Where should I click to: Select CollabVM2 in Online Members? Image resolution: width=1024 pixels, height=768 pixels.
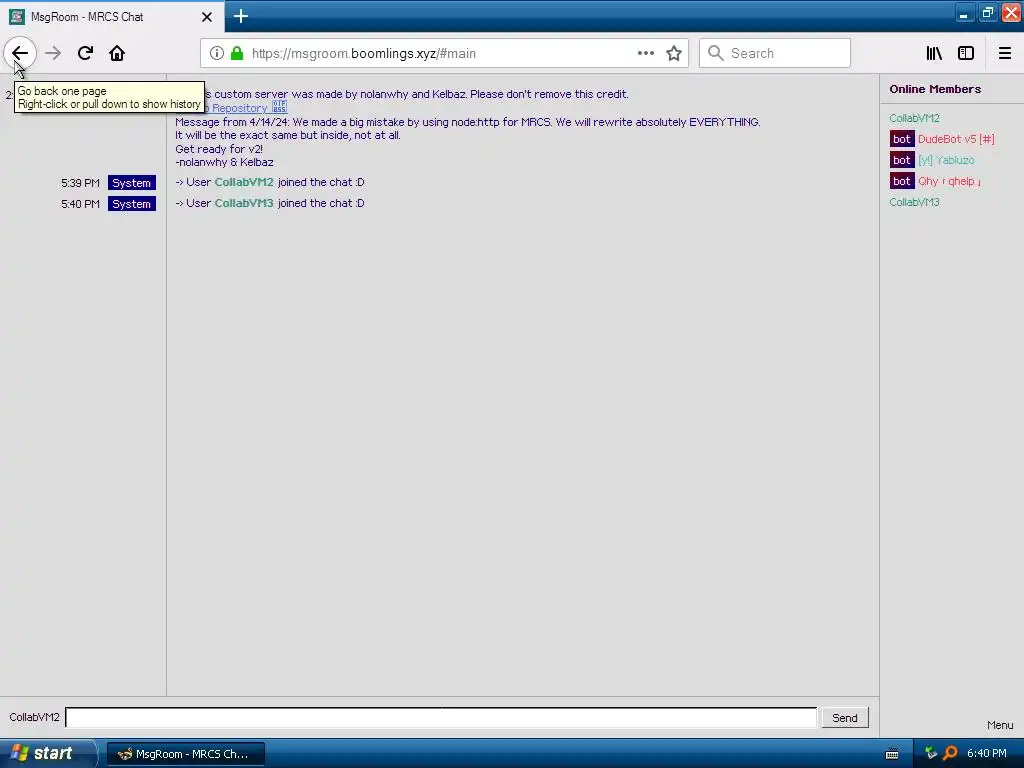tap(914, 118)
